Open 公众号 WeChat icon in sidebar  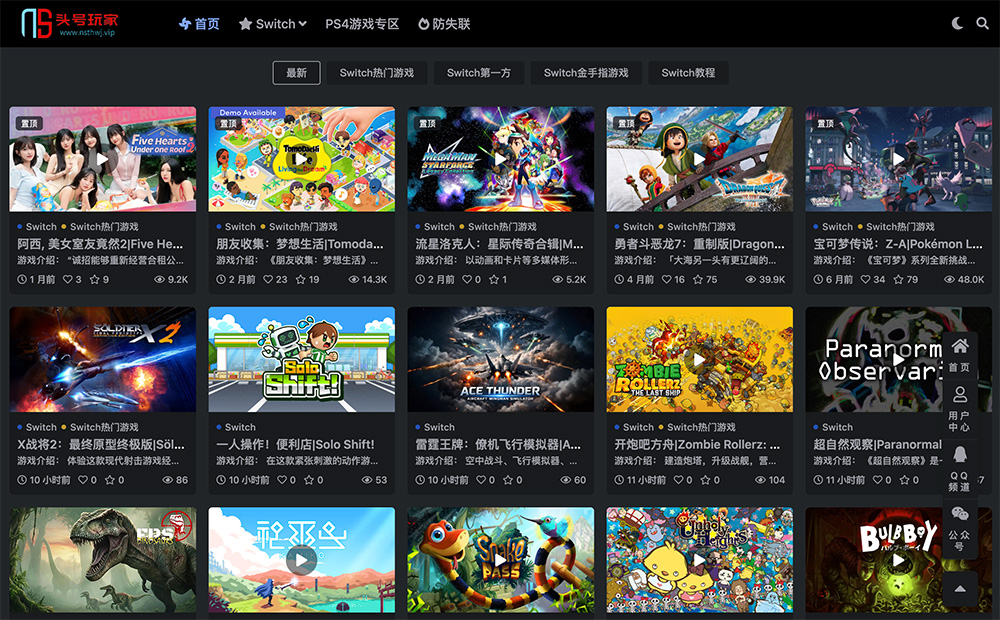point(960,528)
